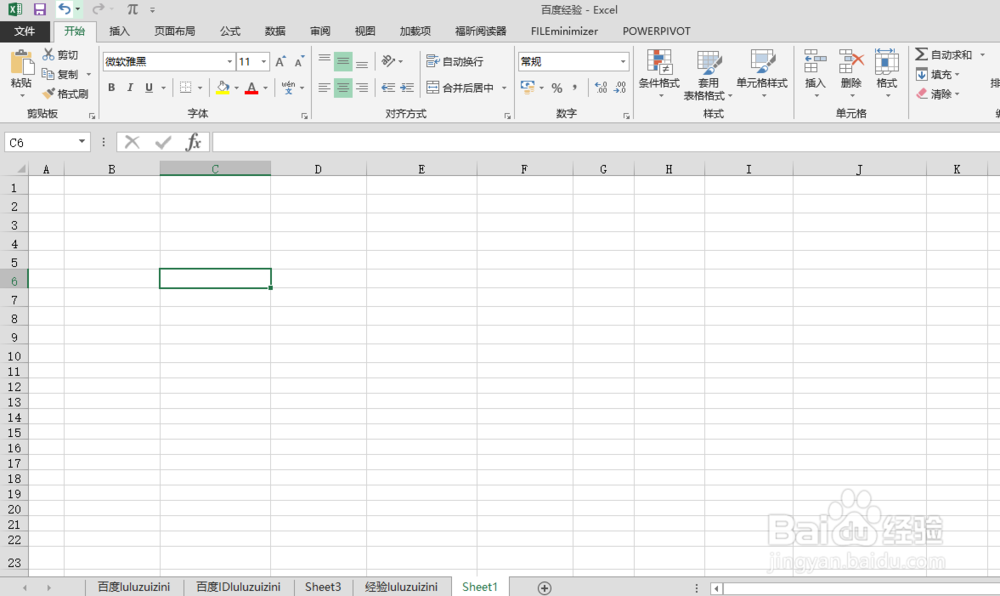Open font dialog launcher in 字体 group

[304, 116]
